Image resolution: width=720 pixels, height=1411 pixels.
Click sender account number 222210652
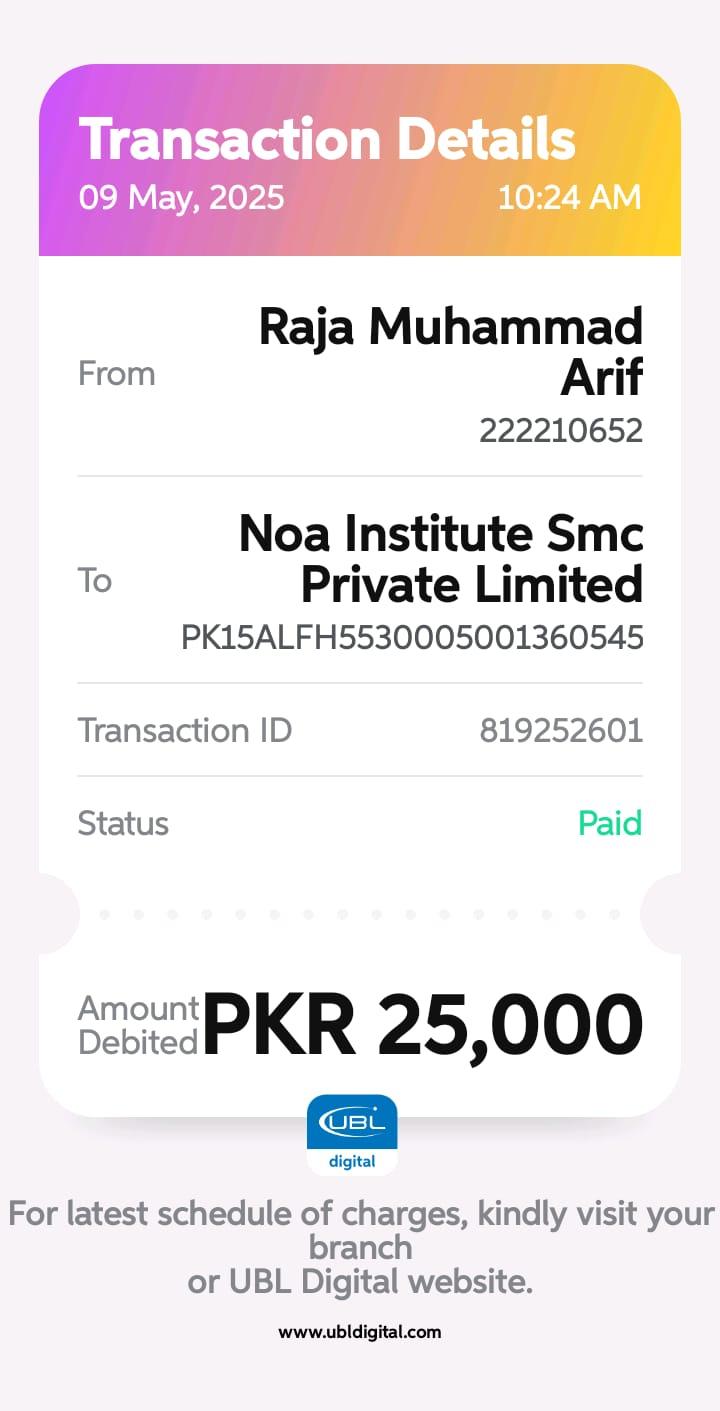click(561, 431)
